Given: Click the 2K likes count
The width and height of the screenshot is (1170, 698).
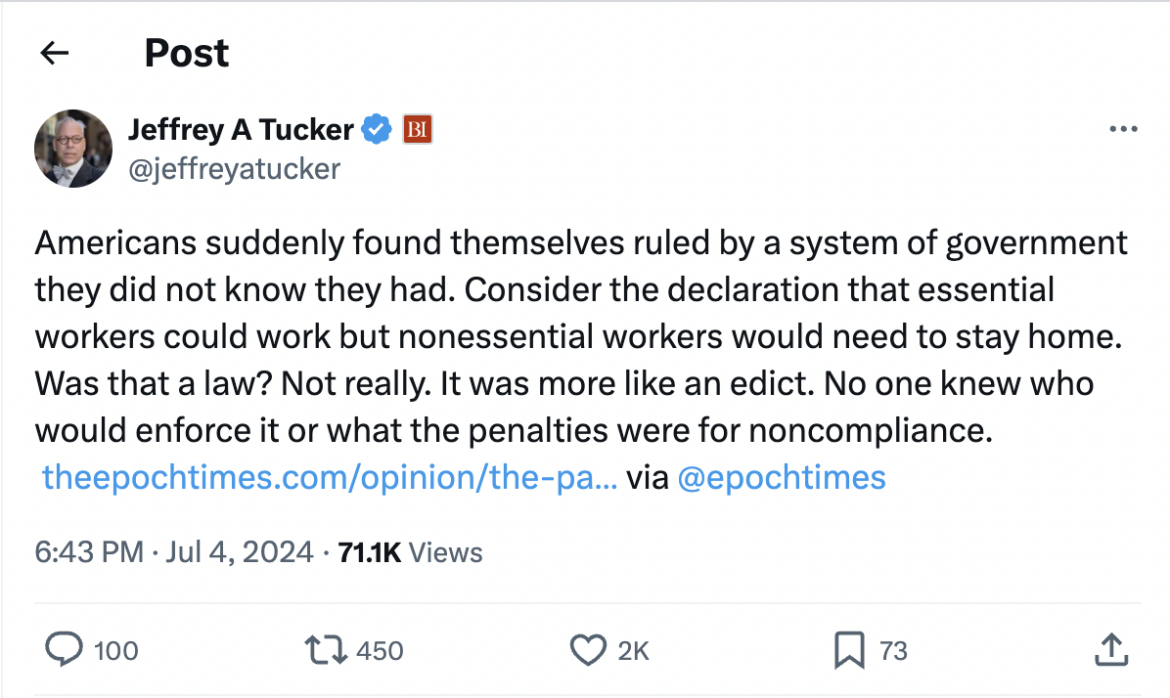Looking at the screenshot, I should click(633, 652).
